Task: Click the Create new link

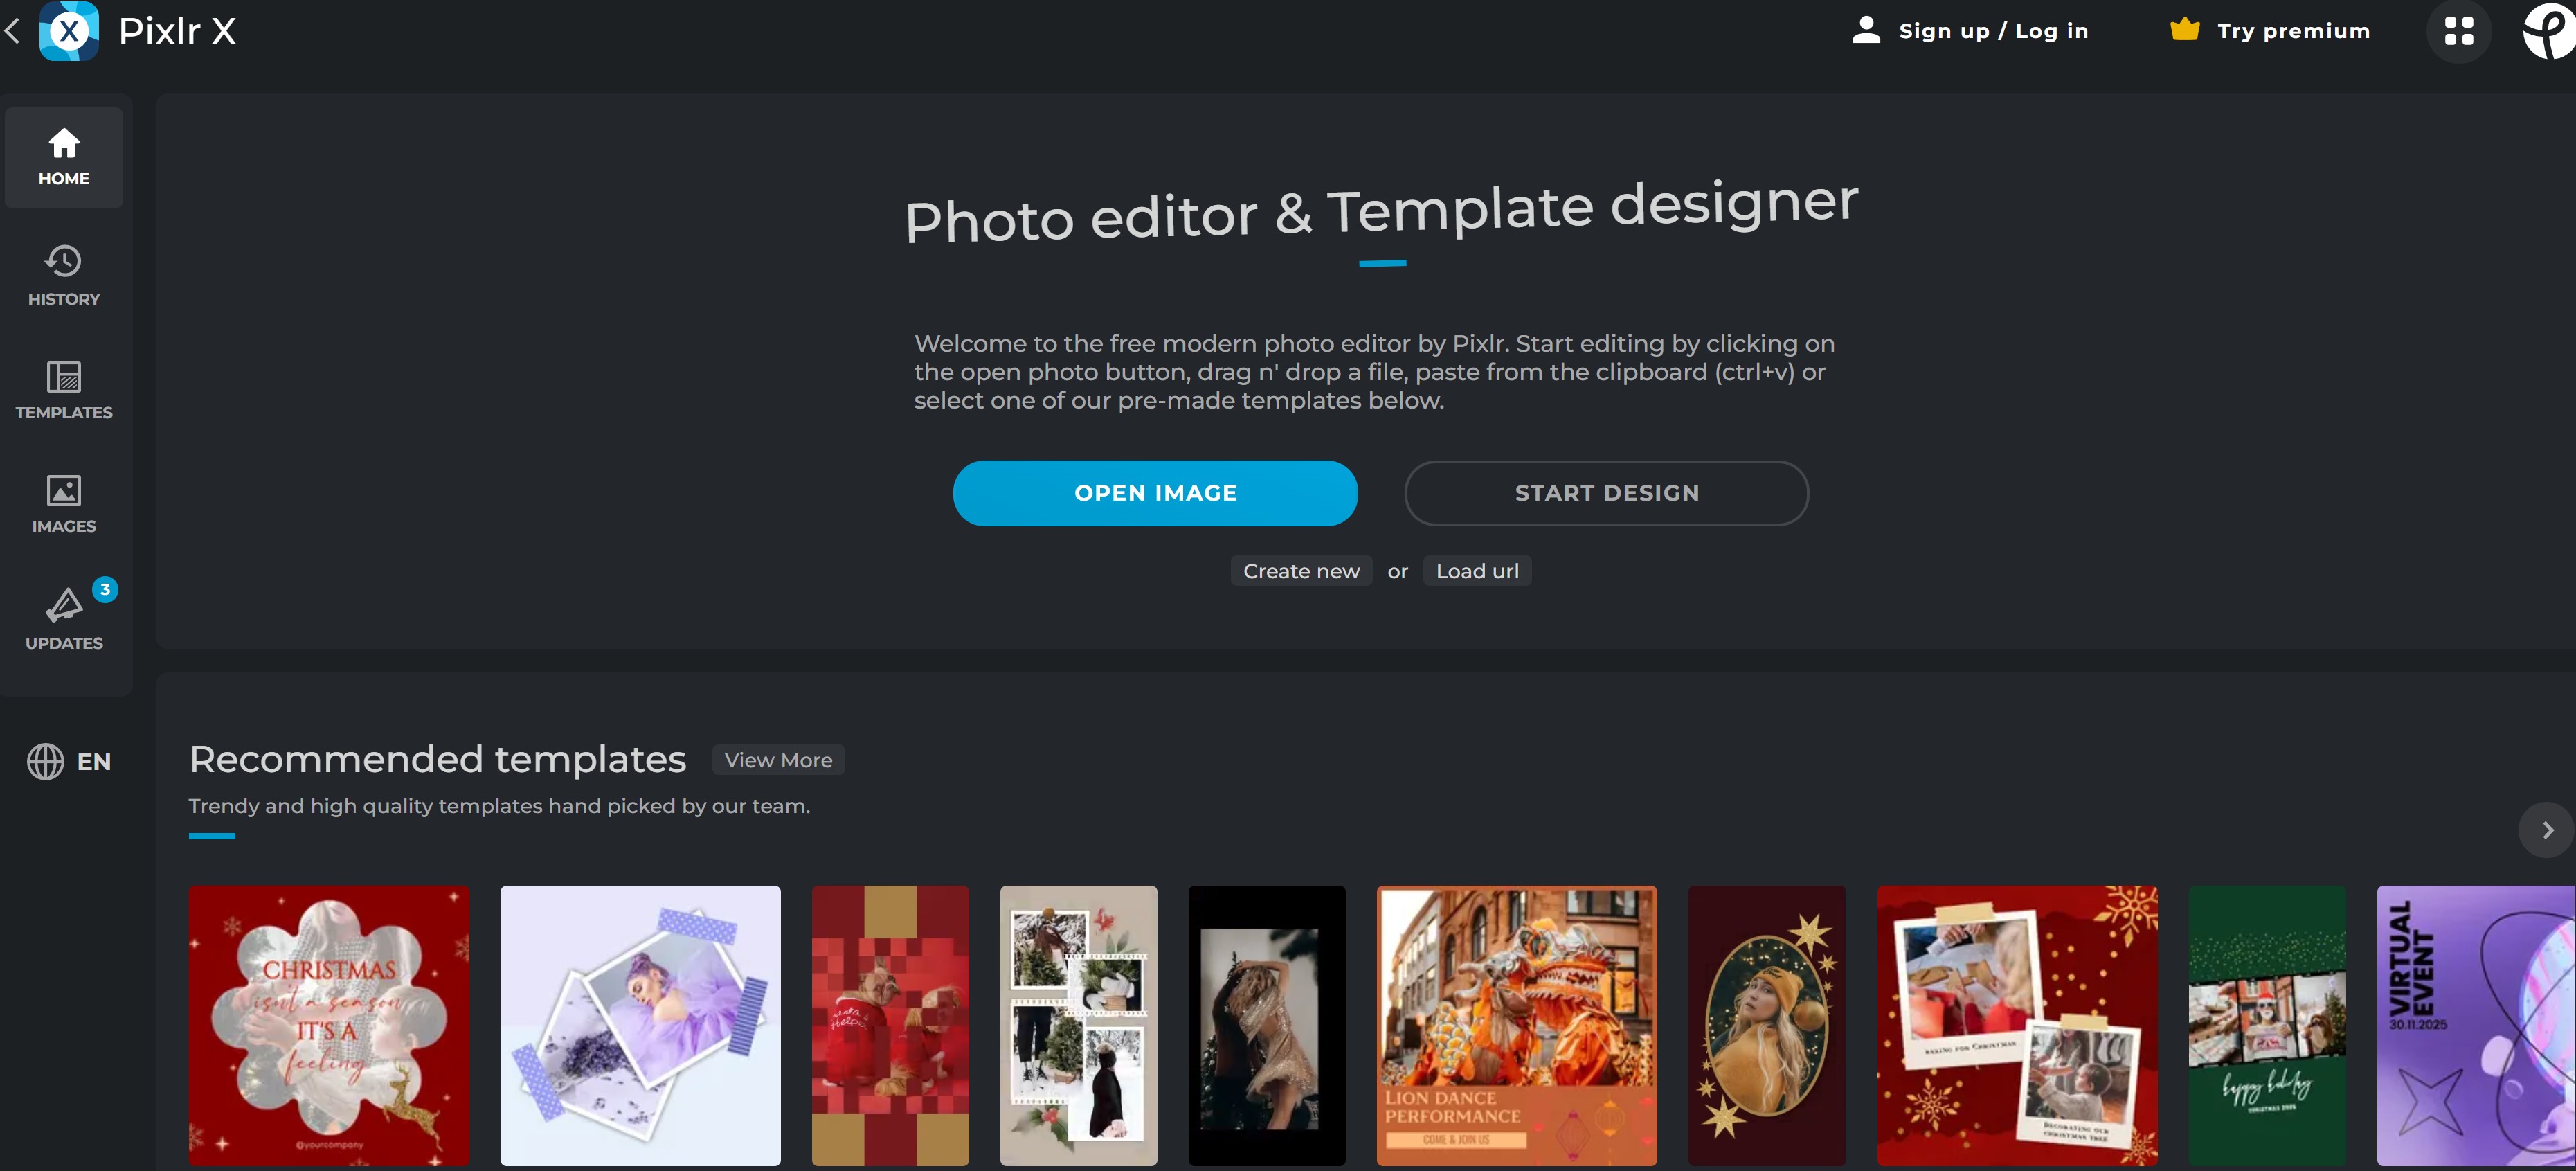Action: pyautogui.click(x=1300, y=571)
